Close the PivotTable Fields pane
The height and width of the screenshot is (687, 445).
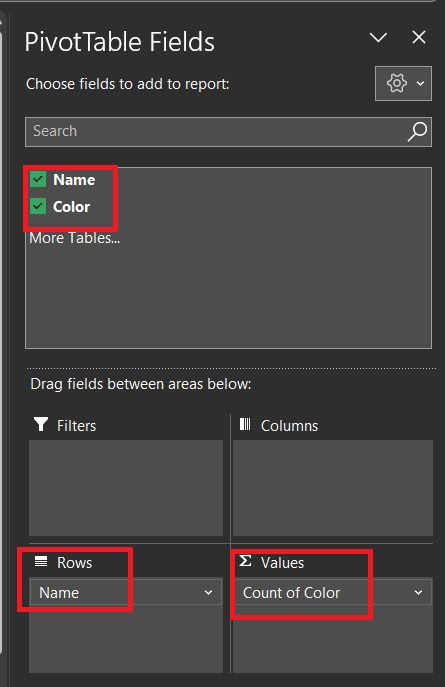419,37
